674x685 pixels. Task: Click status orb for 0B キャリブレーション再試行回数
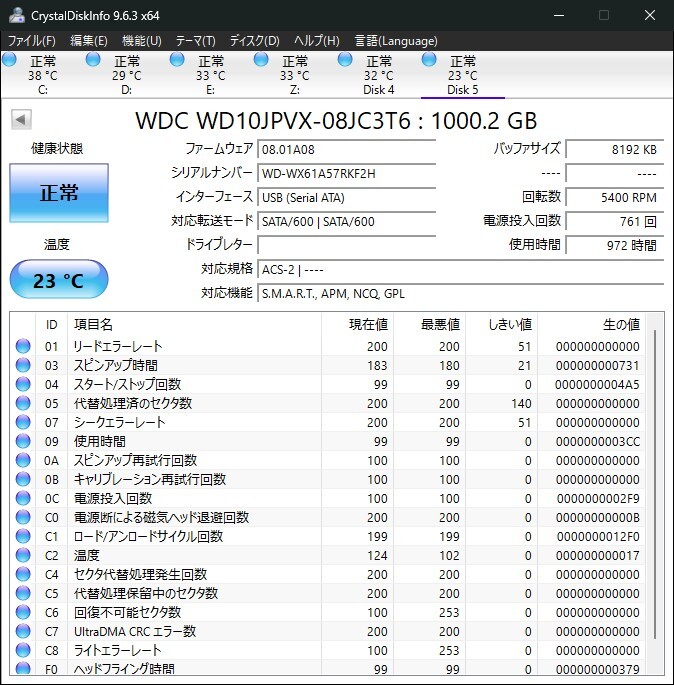[23, 479]
